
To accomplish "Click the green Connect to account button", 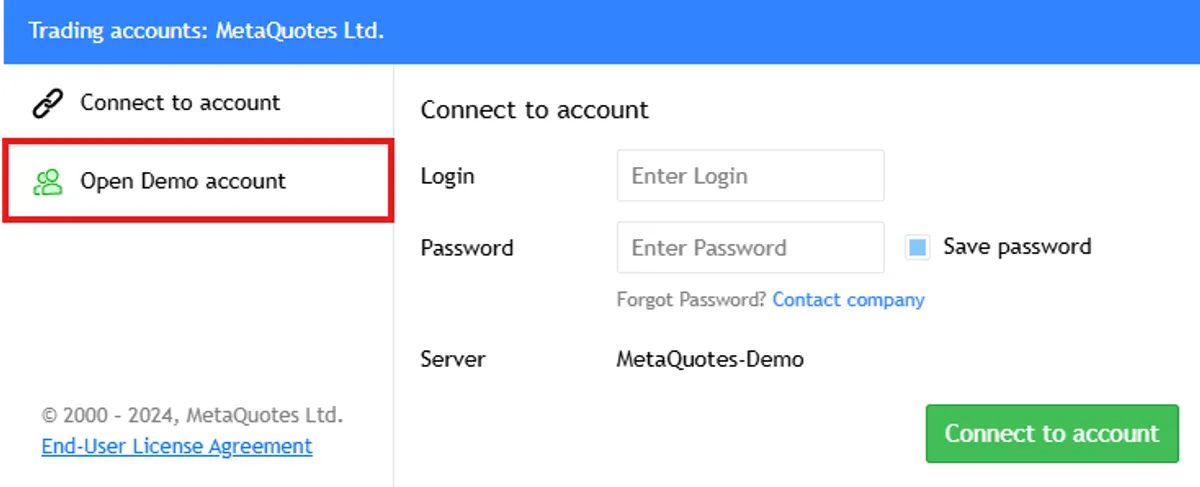I will pyautogui.click(x=1052, y=433).
